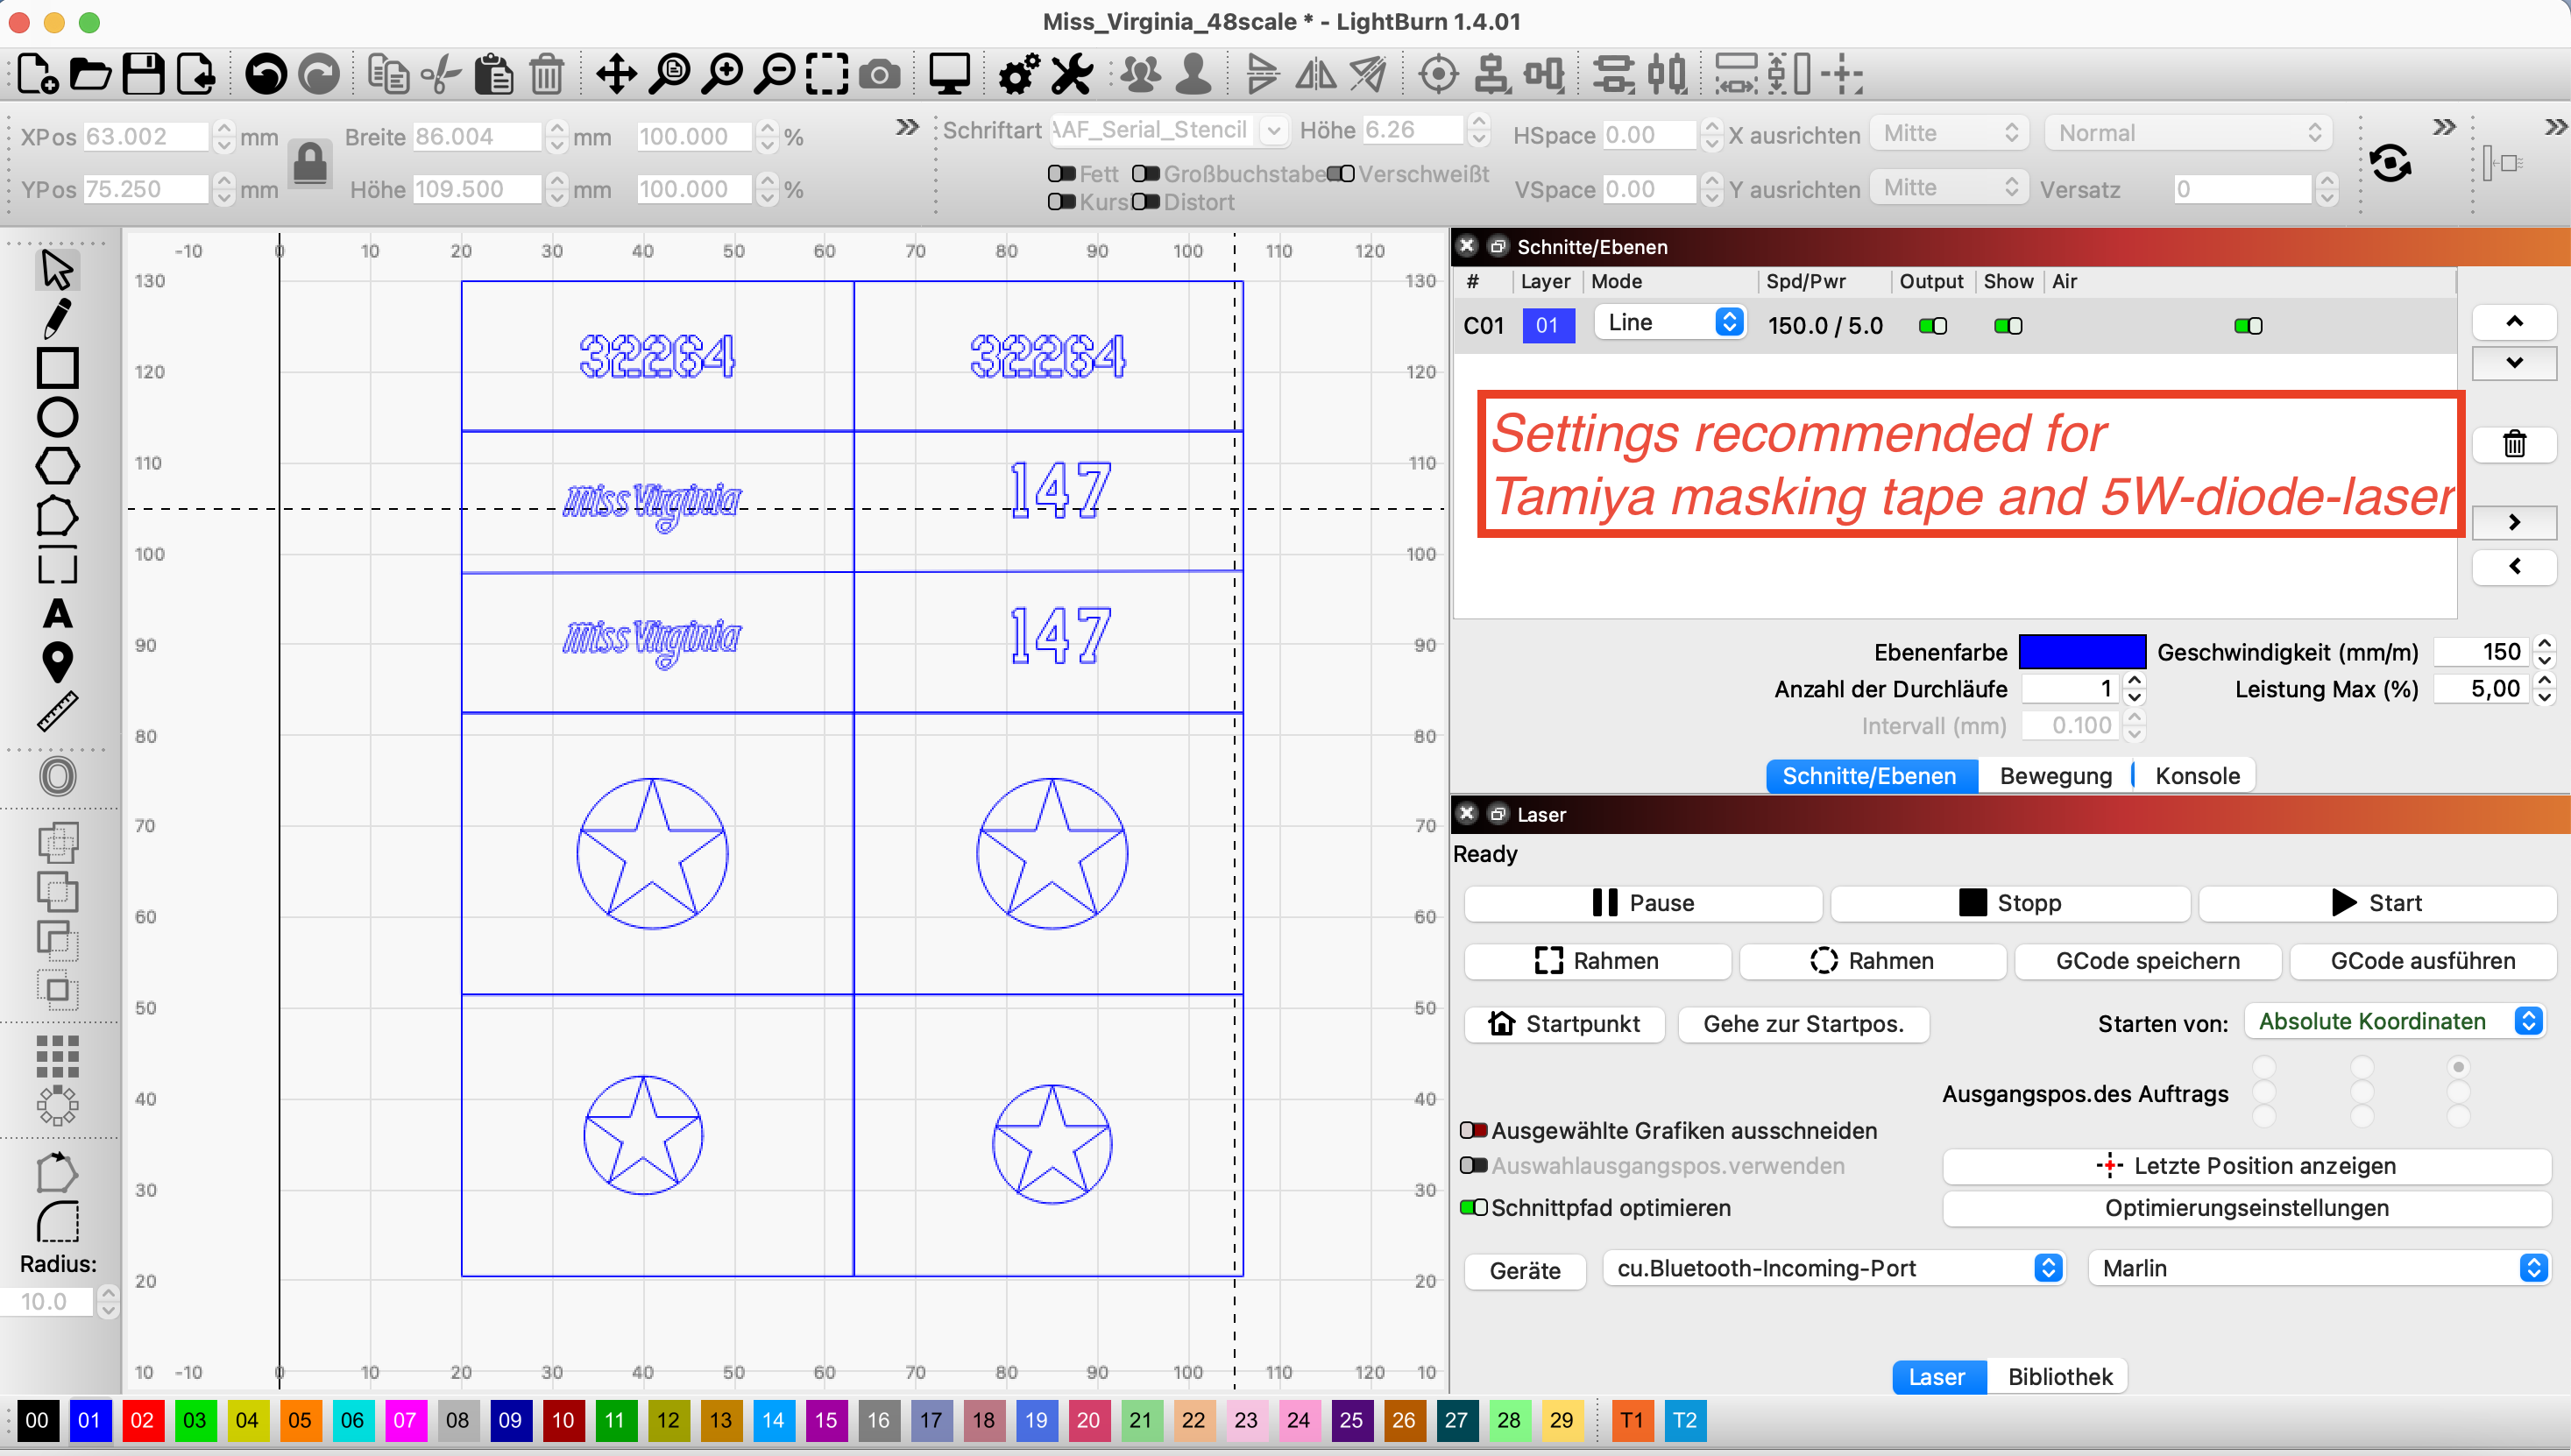Open the Preview monitor icon
Viewport: 2571px width, 1456px height.
948,74
